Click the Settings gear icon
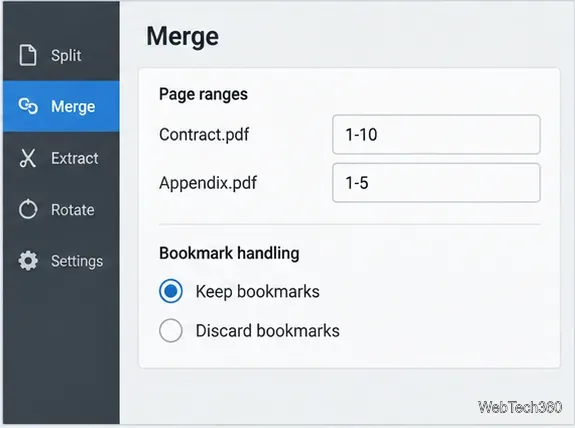Image resolution: width=575 pixels, height=428 pixels. click(x=28, y=261)
